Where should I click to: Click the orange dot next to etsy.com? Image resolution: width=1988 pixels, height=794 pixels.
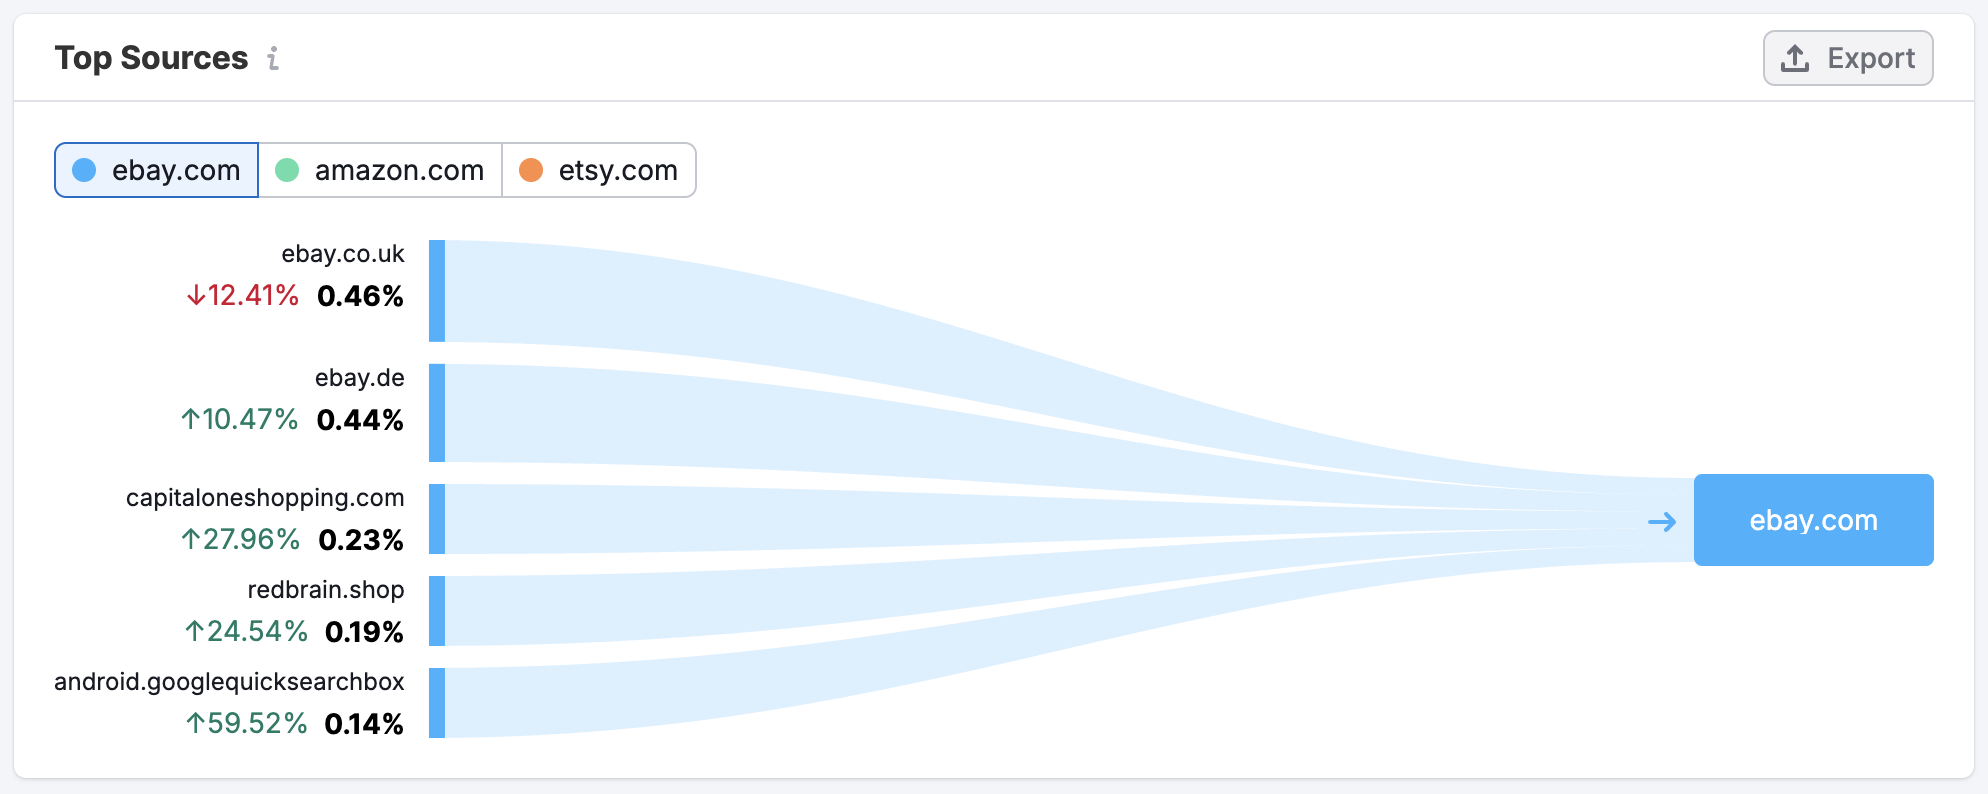point(532,170)
